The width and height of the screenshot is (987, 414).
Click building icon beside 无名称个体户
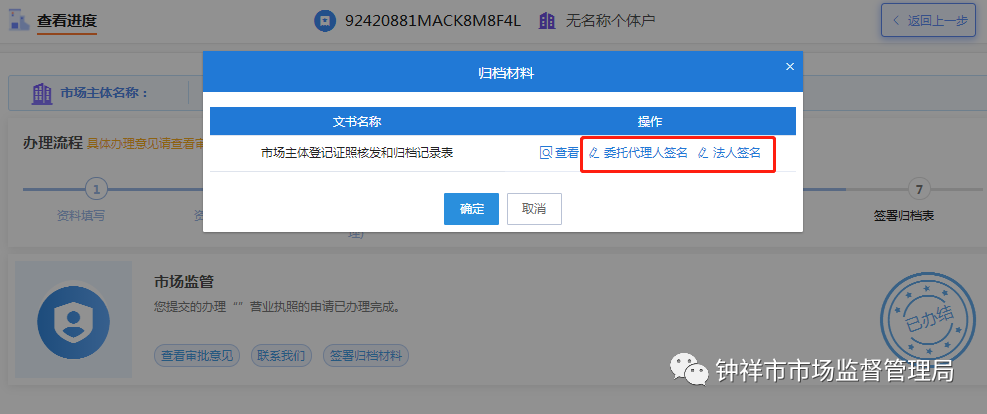click(548, 21)
